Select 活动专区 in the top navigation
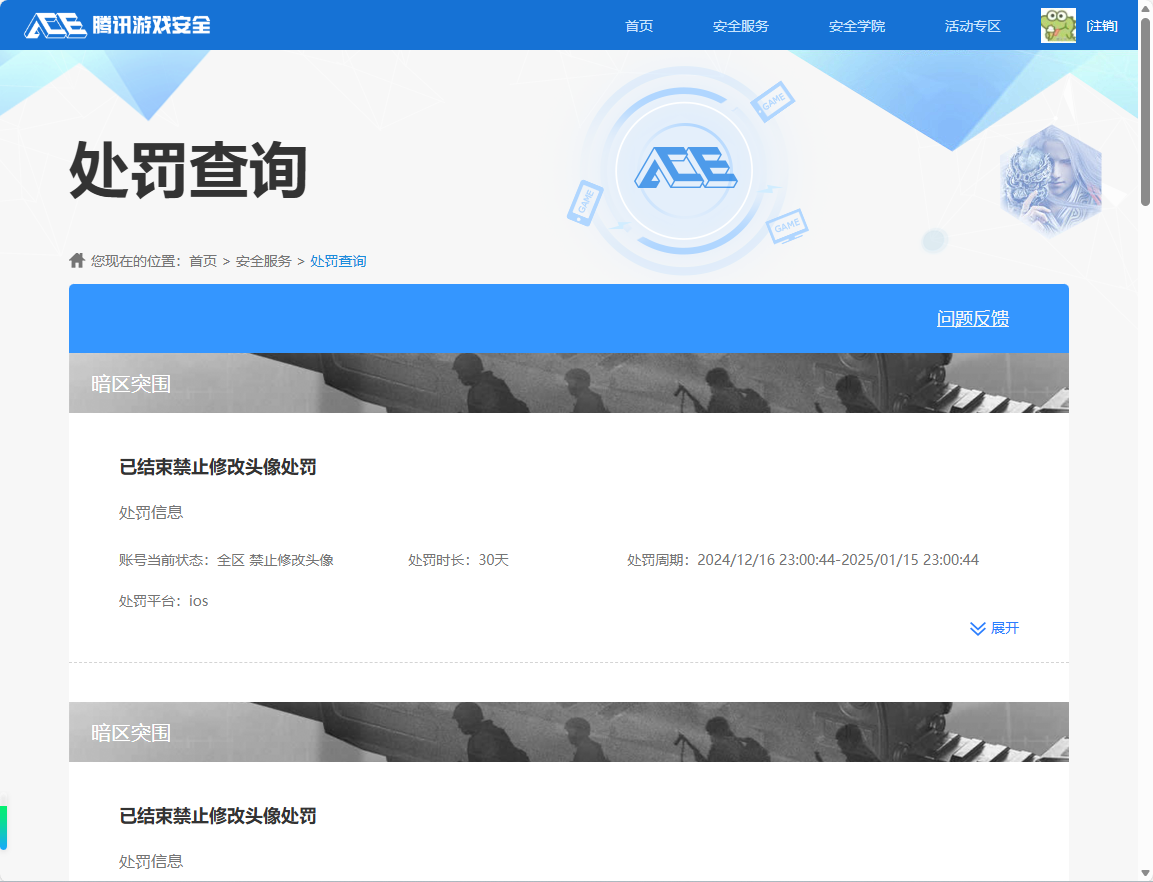This screenshot has height=882, width=1153. (x=973, y=26)
